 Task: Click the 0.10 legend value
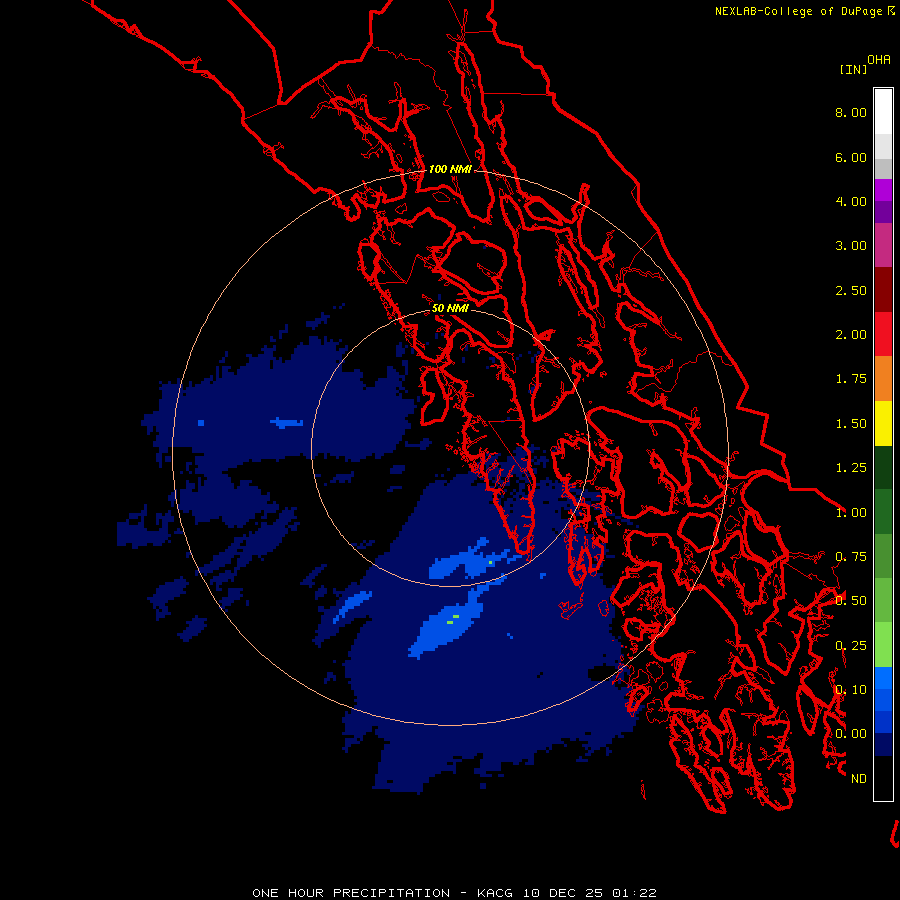pos(851,690)
